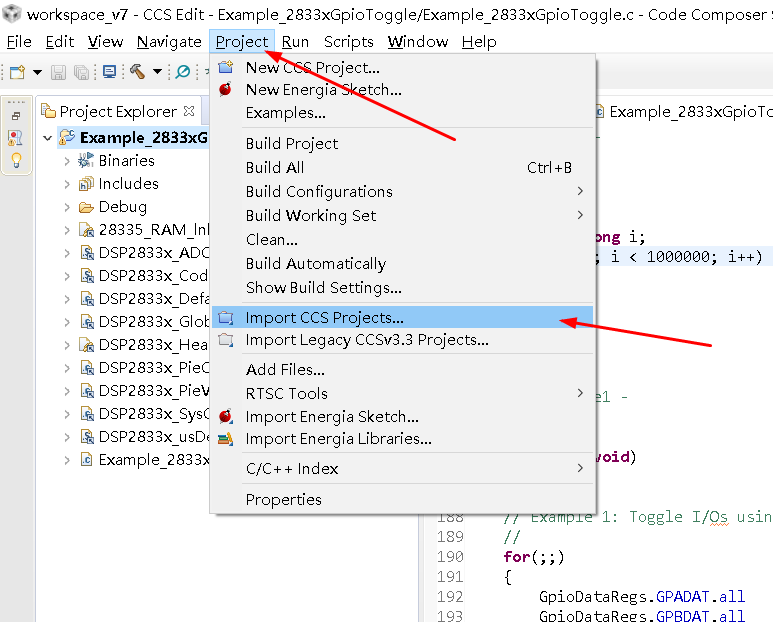
Task: Click the restore view icon in left sidebar
Action: [x=16, y=116]
